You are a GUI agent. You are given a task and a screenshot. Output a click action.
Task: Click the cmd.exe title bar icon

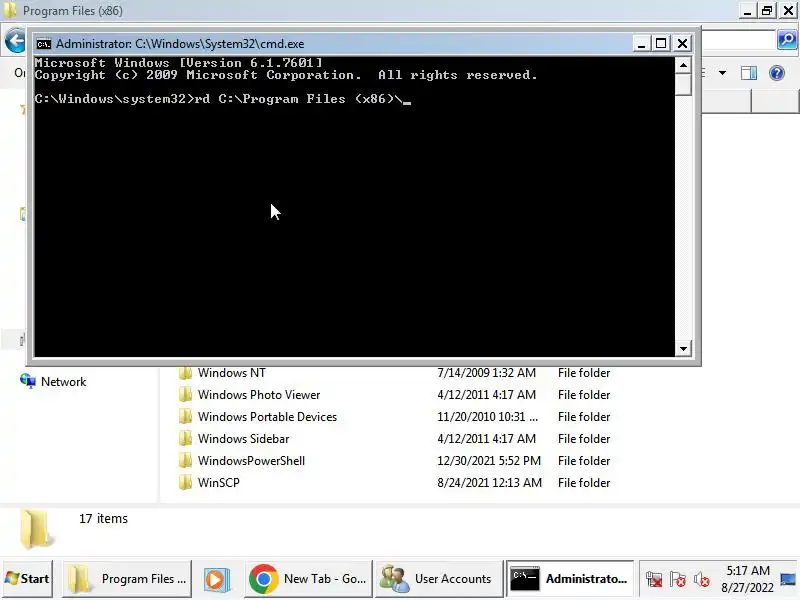[44, 44]
